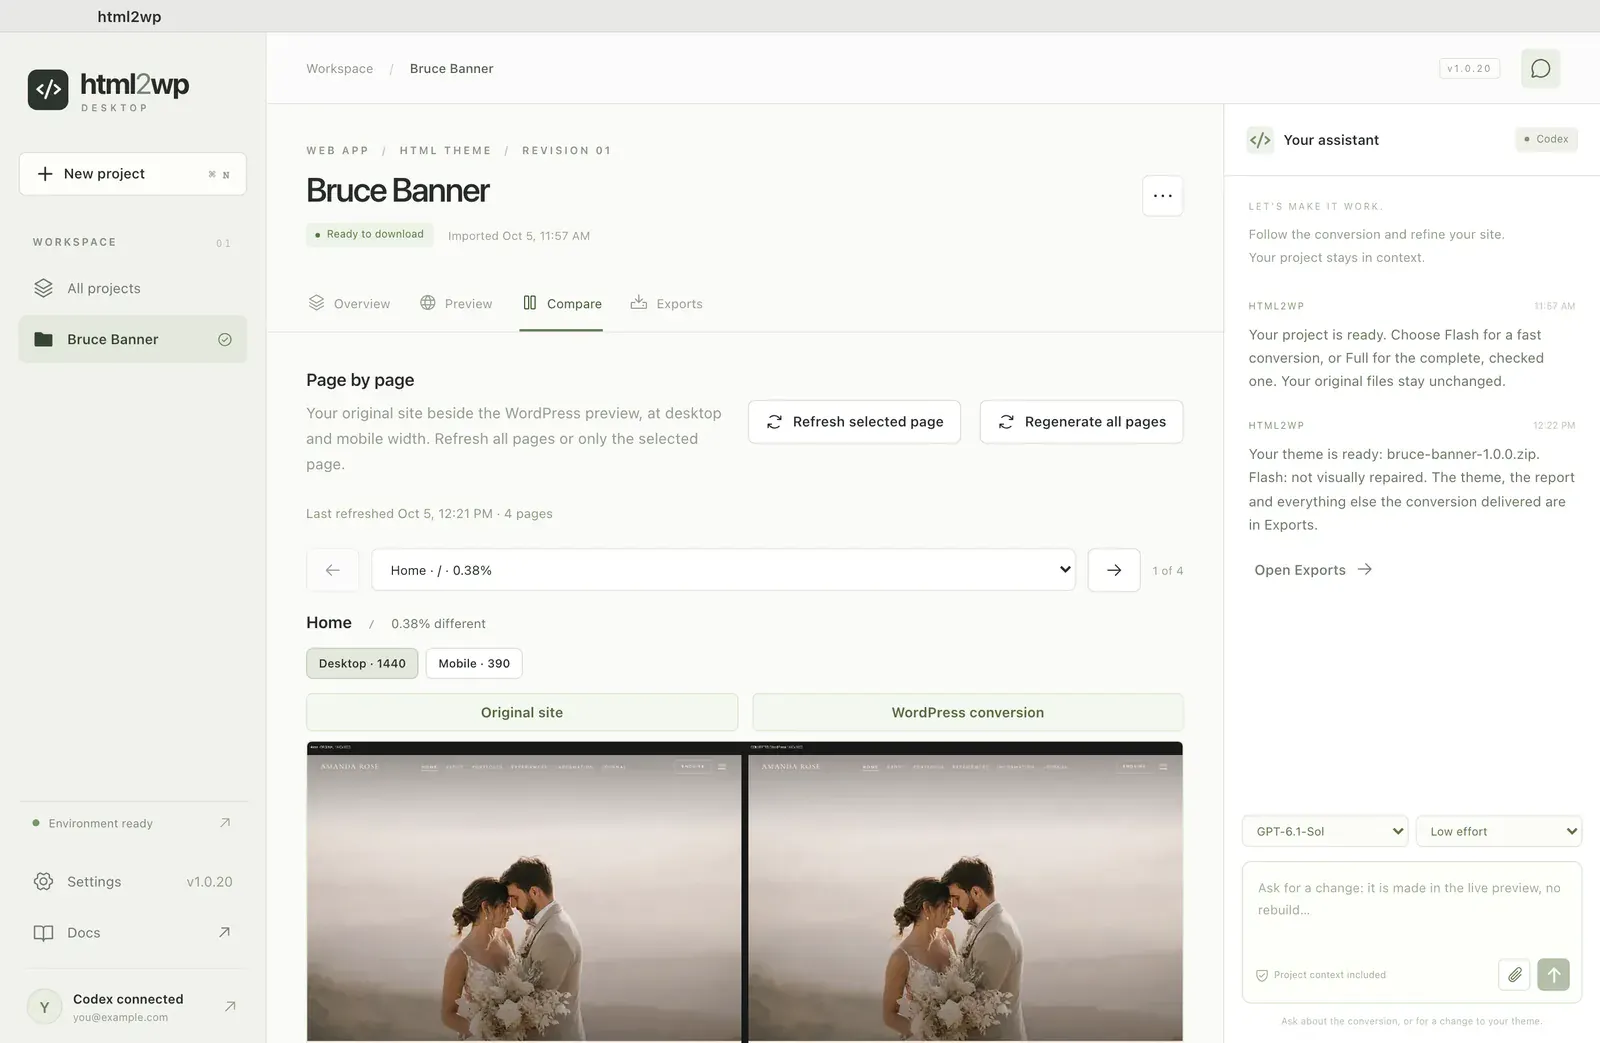Follow the Open Exports link
Viewport: 1600px width, 1043px height.
click(1313, 570)
